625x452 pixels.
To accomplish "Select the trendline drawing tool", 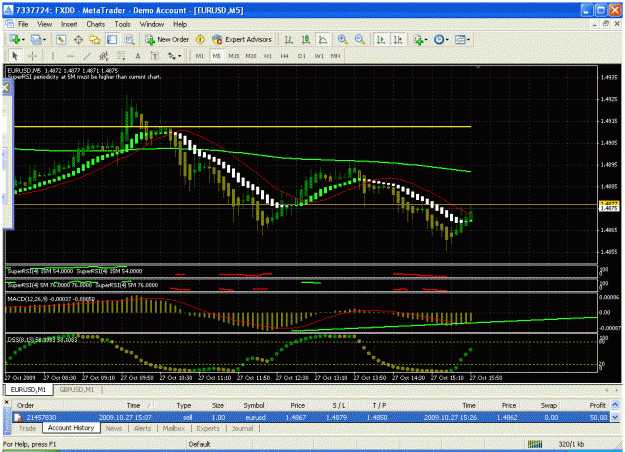I will [x=87, y=56].
